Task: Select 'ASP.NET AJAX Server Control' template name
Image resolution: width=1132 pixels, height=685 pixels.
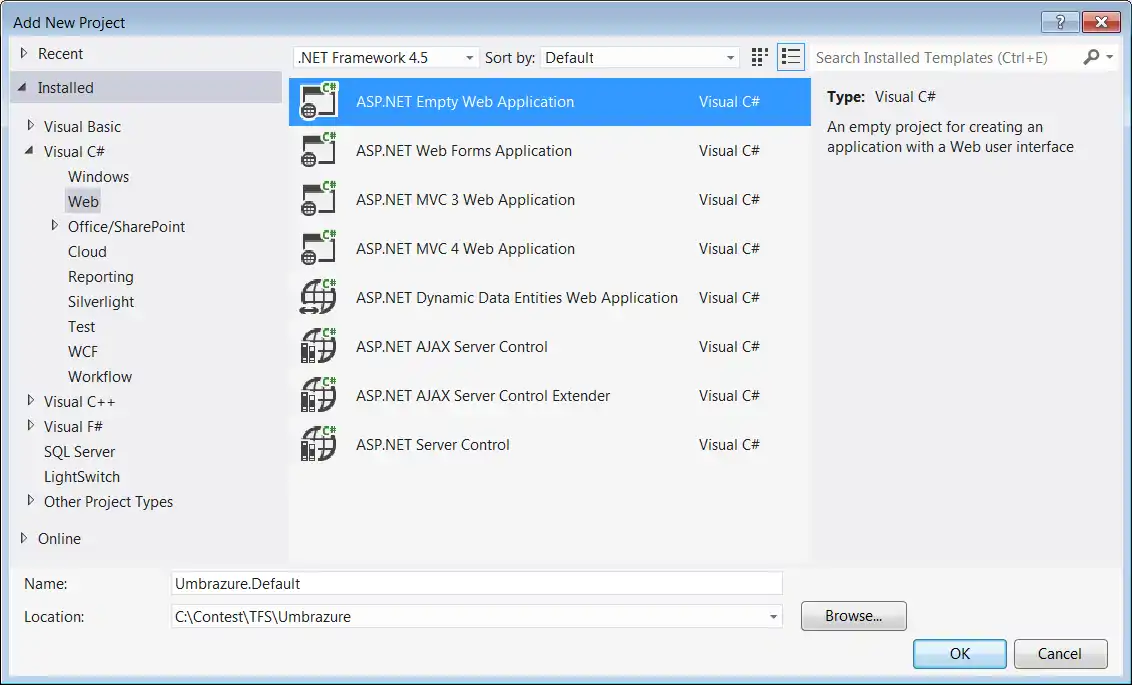Action: (x=452, y=347)
